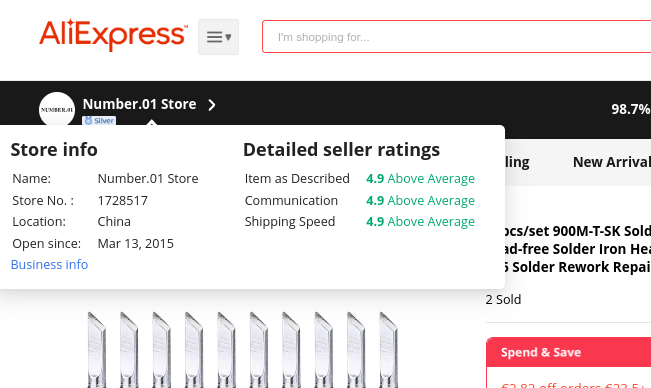Click the Store info heading

54,150
